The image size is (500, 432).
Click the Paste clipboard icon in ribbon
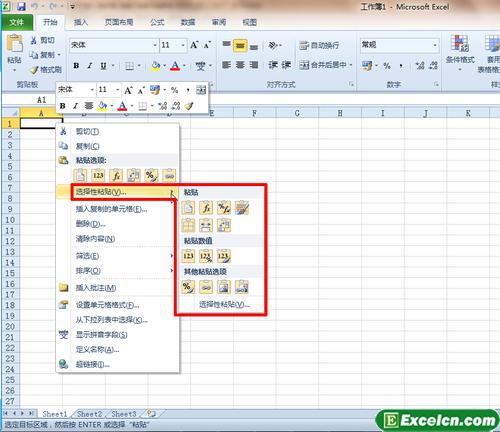pos(14,44)
